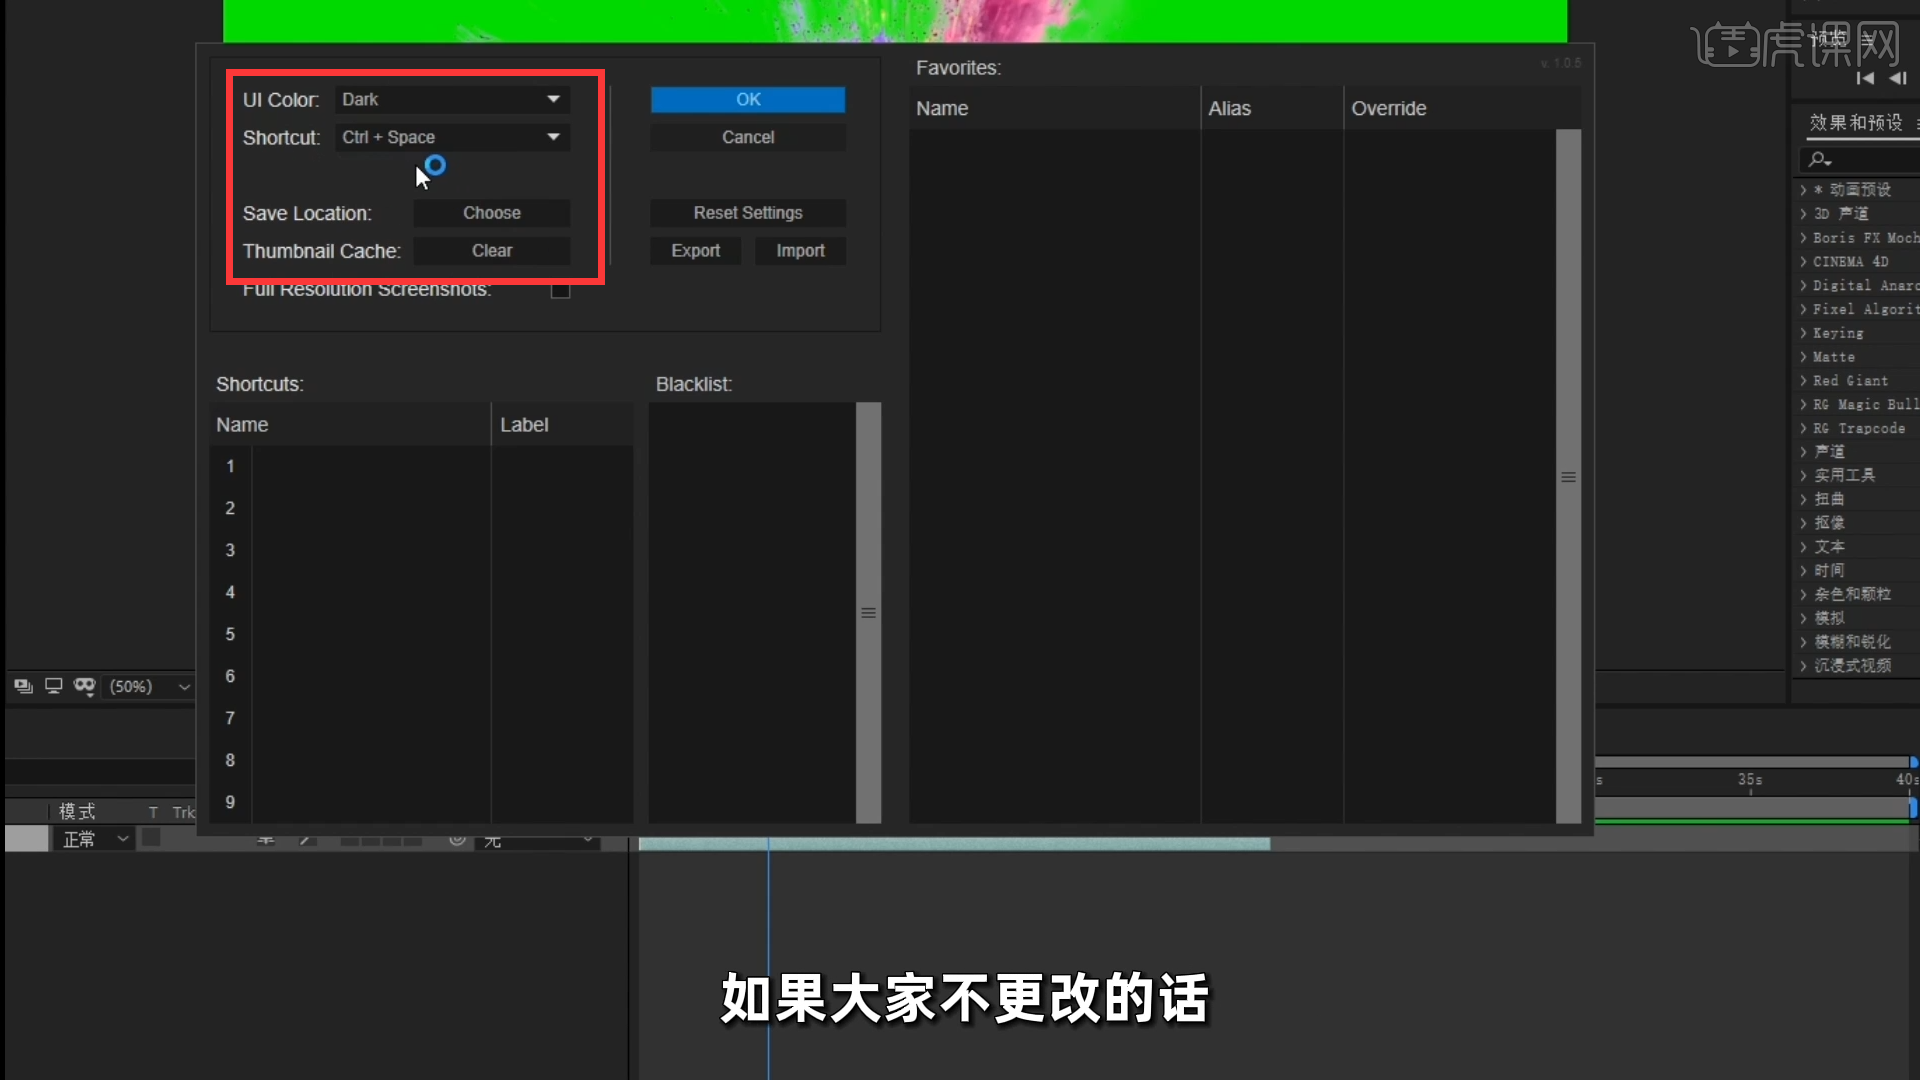Click the sliders icon at left of timeline switches
The image size is (1920, 1080).
pyautogui.click(x=265, y=841)
